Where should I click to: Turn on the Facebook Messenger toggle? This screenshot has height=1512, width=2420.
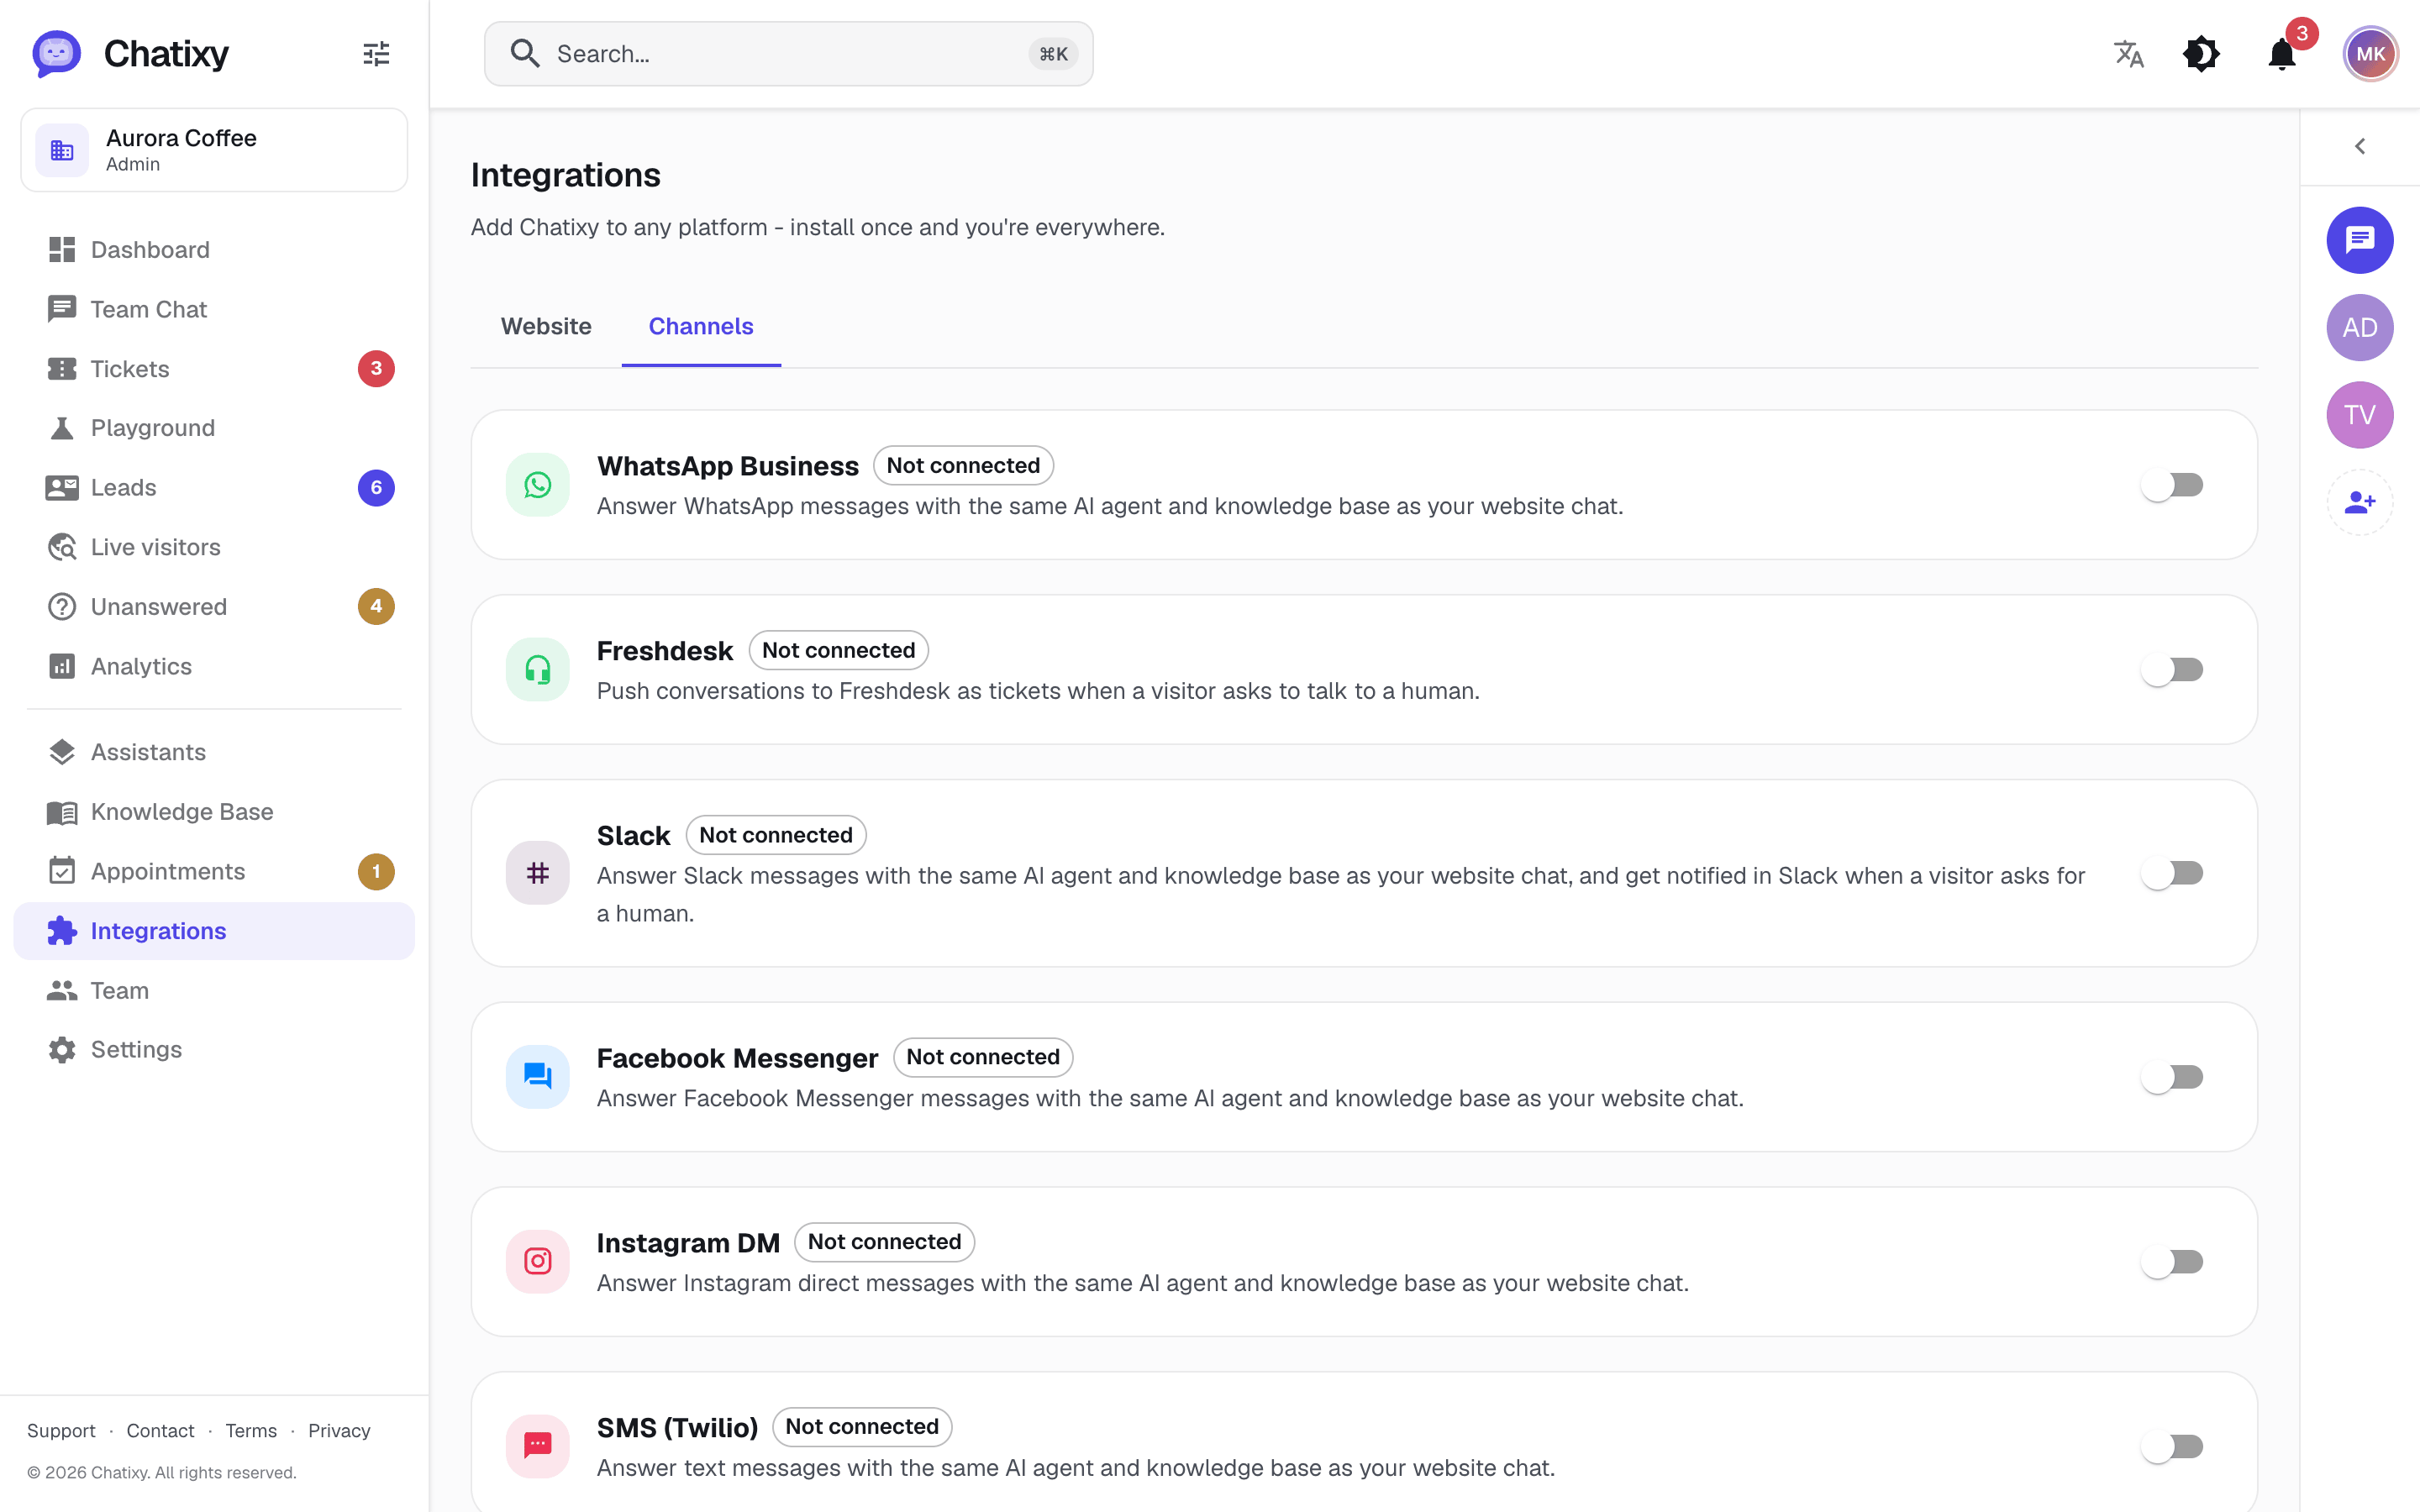(x=2172, y=1077)
